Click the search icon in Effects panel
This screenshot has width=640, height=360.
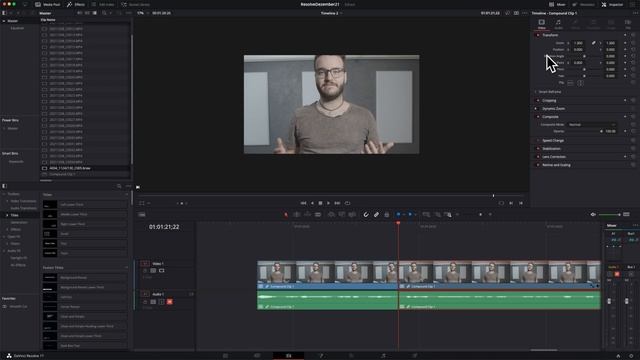pyautogui.click(x=119, y=186)
